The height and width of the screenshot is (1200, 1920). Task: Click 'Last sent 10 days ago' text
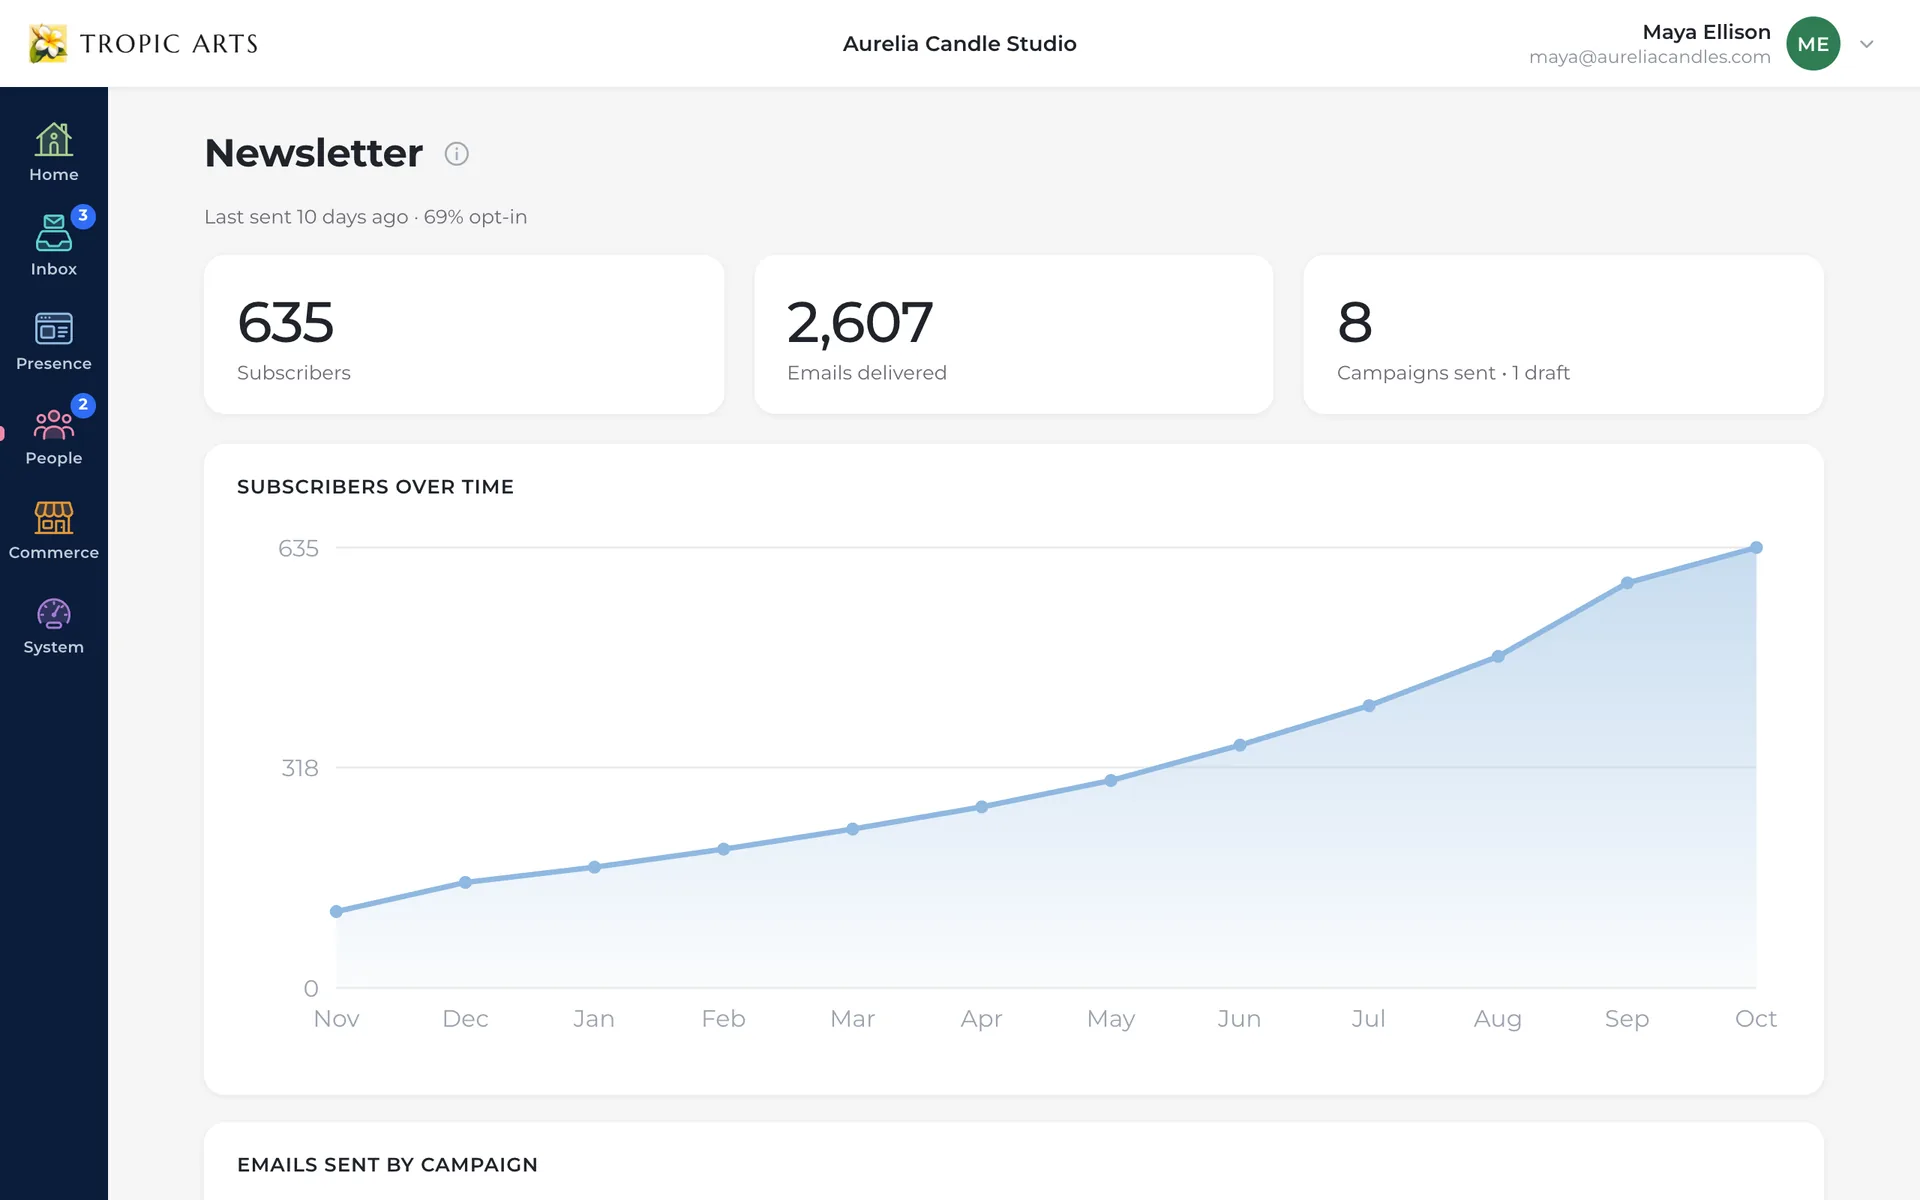coord(306,217)
